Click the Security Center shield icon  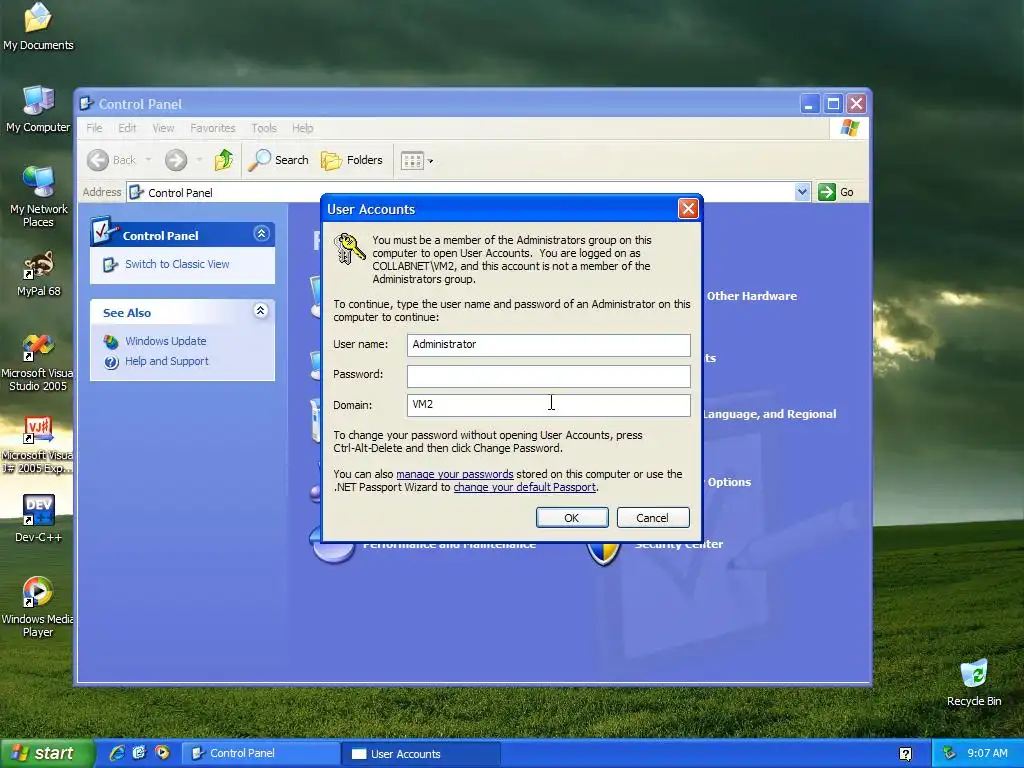click(603, 554)
